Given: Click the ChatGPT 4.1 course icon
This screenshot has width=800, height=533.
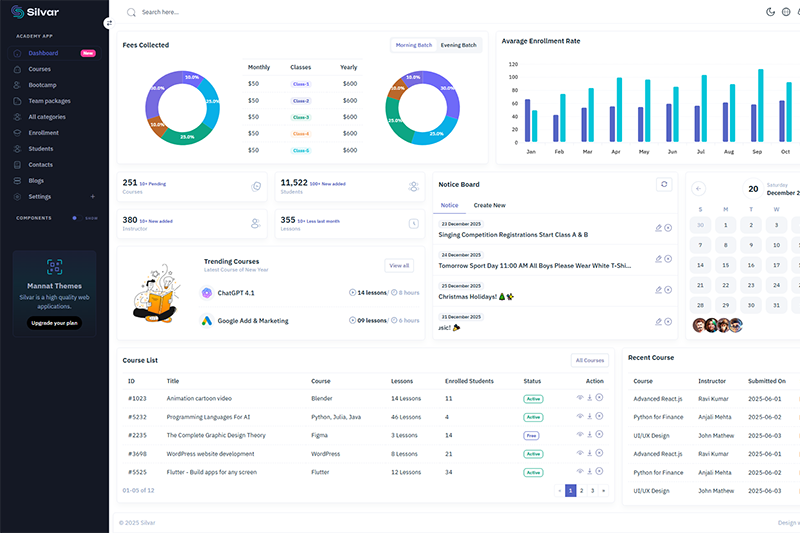Looking at the screenshot, I should [206, 292].
